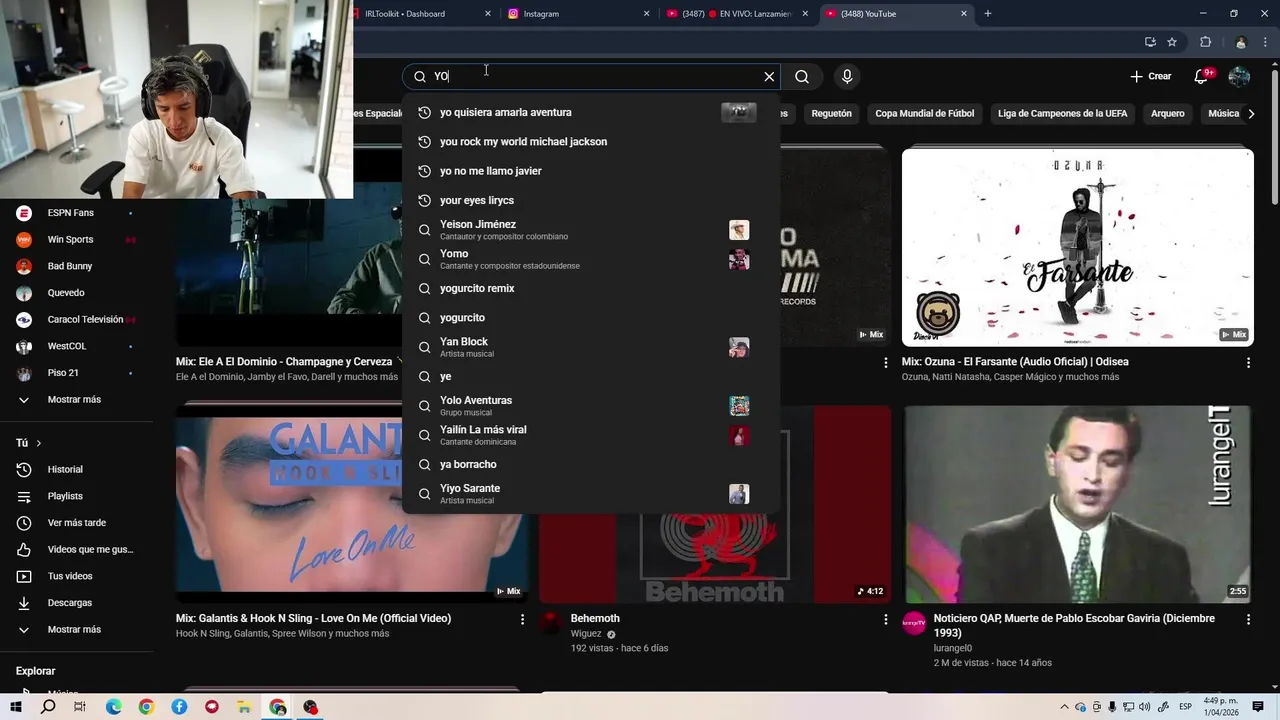Open Chrome three-dot menu
This screenshot has width=1280, height=720.
[x=1266, y=42]
